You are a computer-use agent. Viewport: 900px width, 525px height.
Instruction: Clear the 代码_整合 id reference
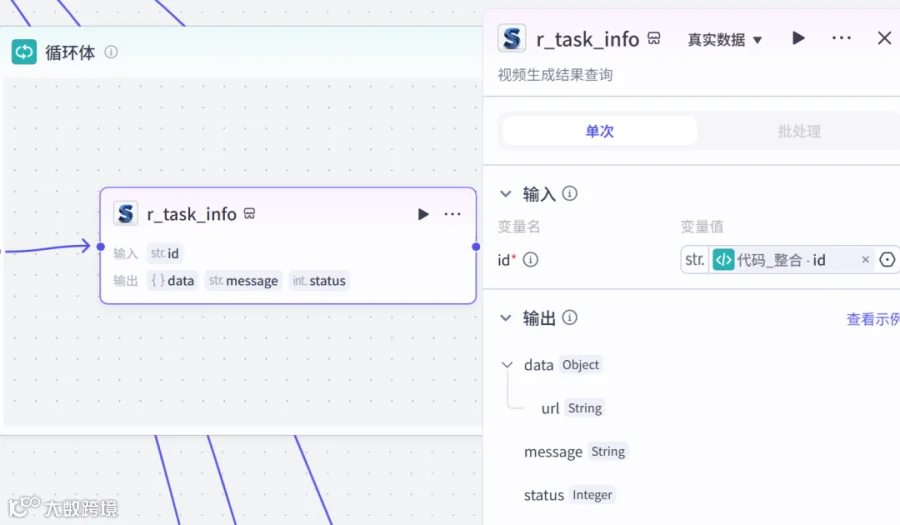pyautogui.click(x=866, y=260)
